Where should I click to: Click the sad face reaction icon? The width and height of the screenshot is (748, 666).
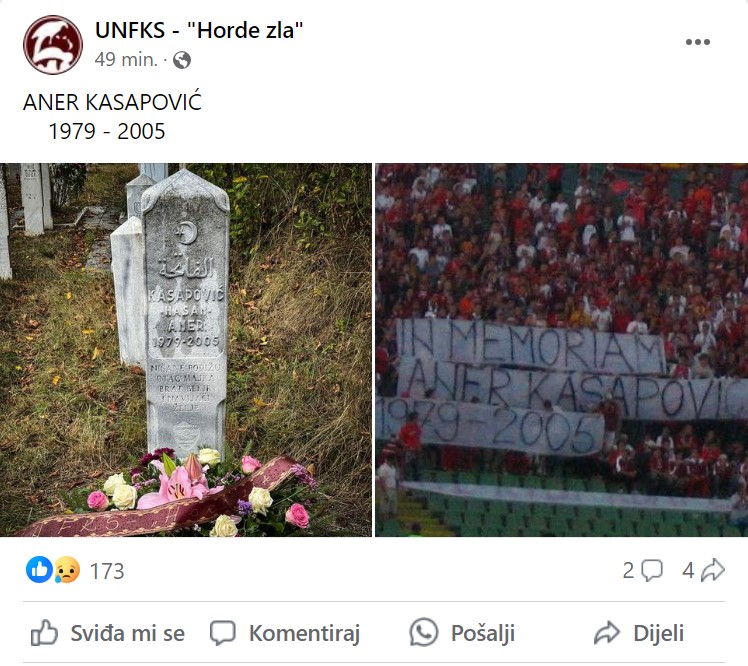(x=66, y=570)
